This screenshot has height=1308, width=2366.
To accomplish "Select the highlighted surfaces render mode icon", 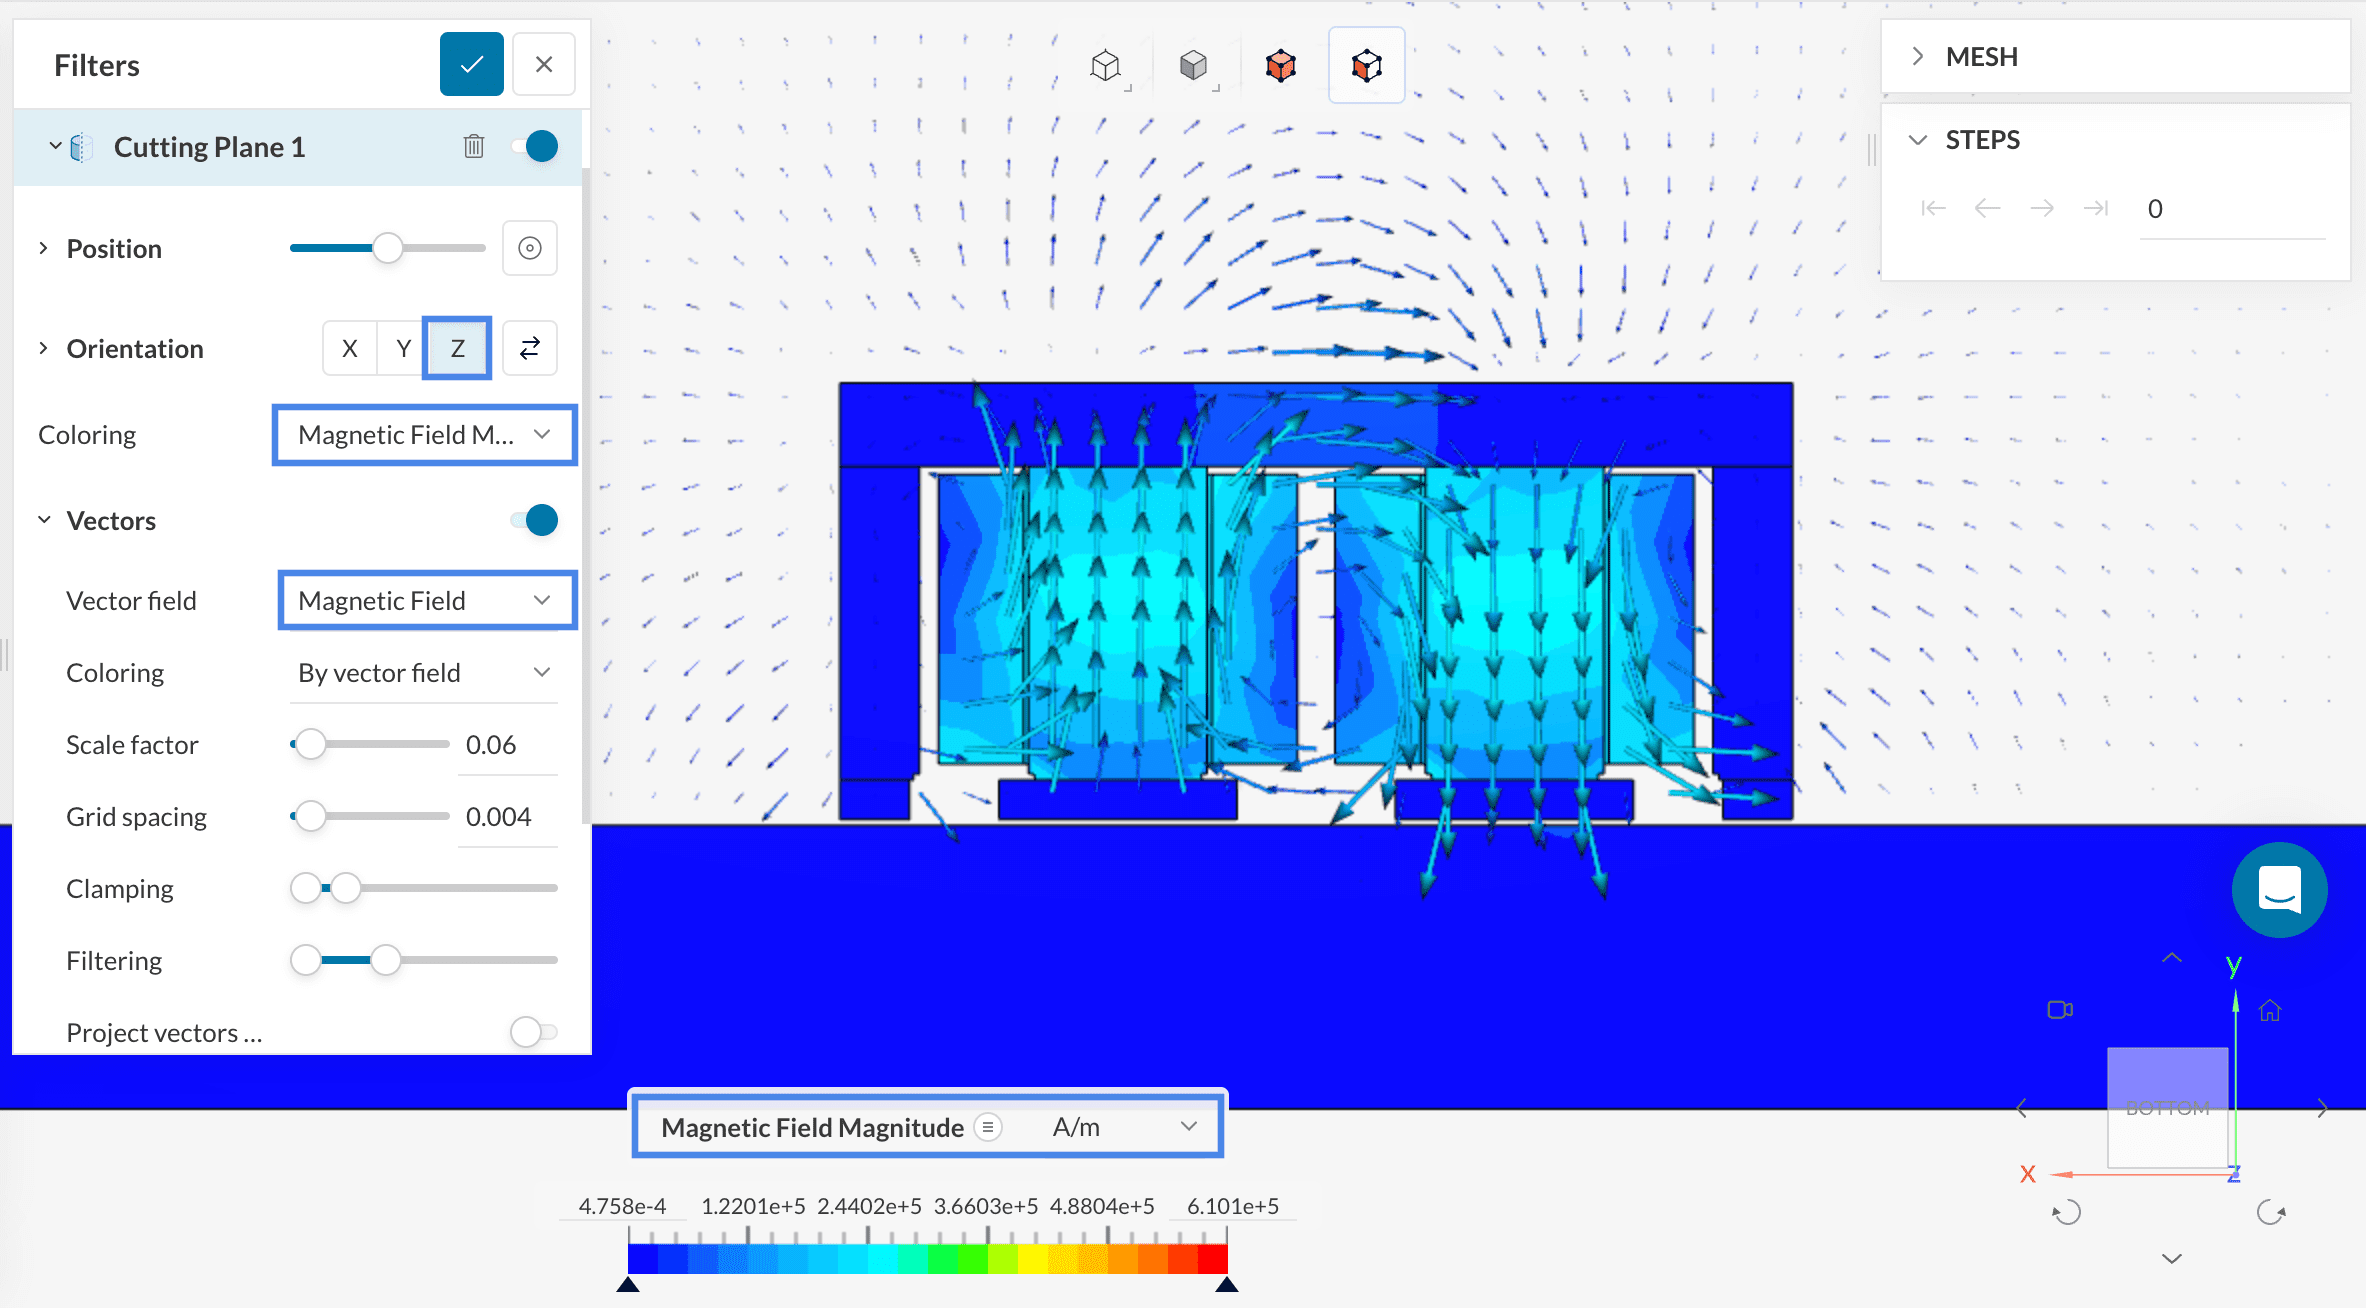I will point(1366,65).
